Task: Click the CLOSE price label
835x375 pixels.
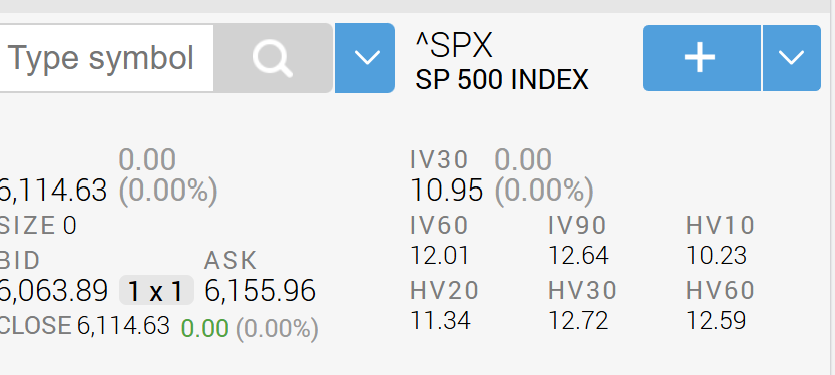Action: (x=35, y=325)
